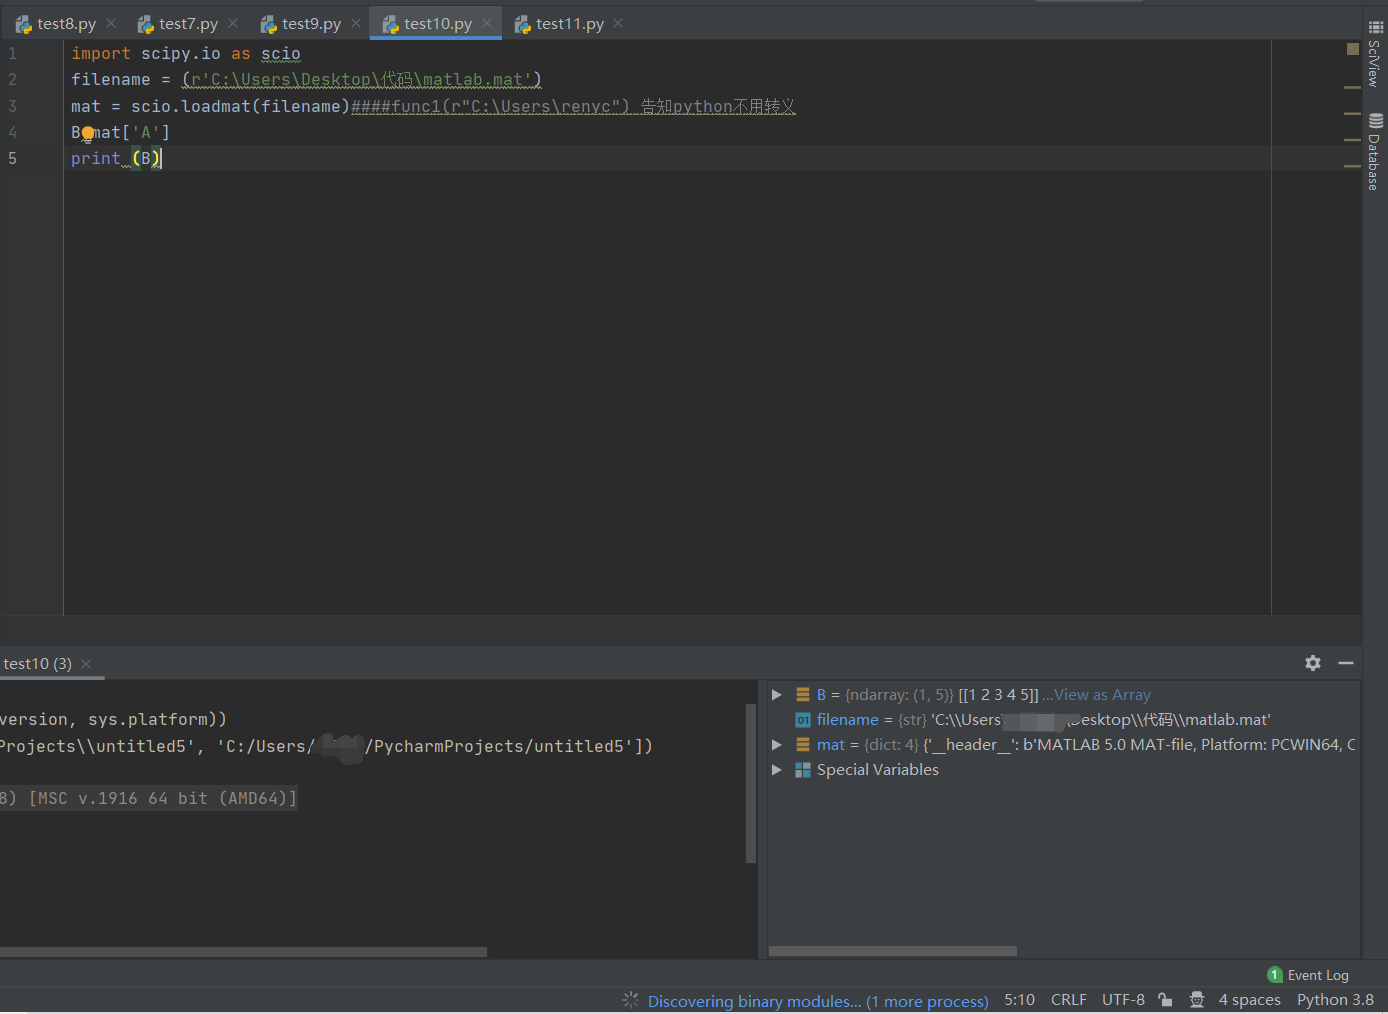The image size is (1388, 1014).
Task: Click the inspections profile inspector icon
Action: pos(1197,1000)
